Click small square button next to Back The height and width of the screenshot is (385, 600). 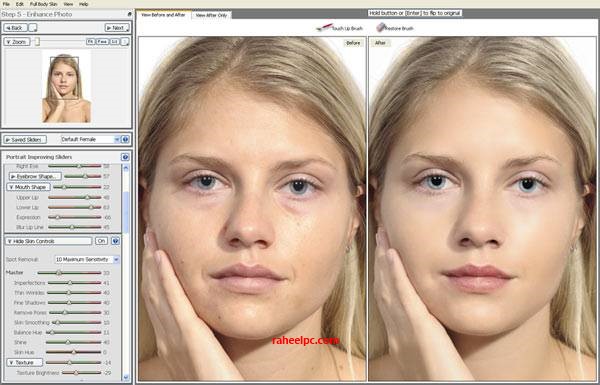coord(33,28)
